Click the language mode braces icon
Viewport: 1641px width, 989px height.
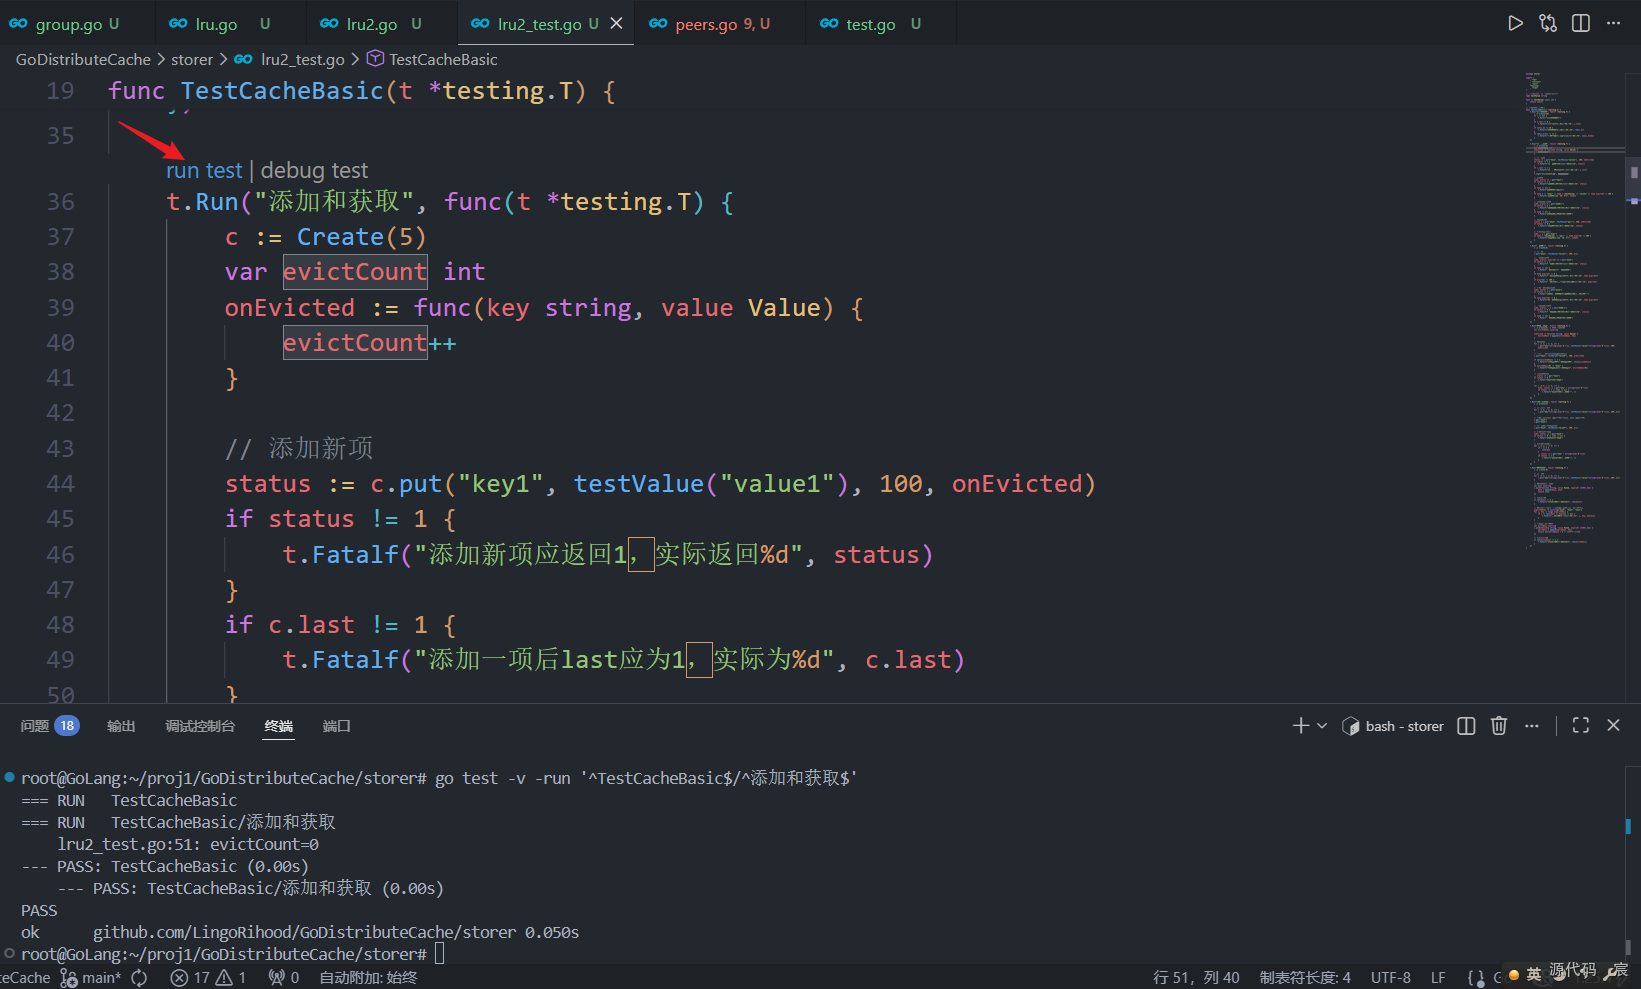click(1476, 977)
